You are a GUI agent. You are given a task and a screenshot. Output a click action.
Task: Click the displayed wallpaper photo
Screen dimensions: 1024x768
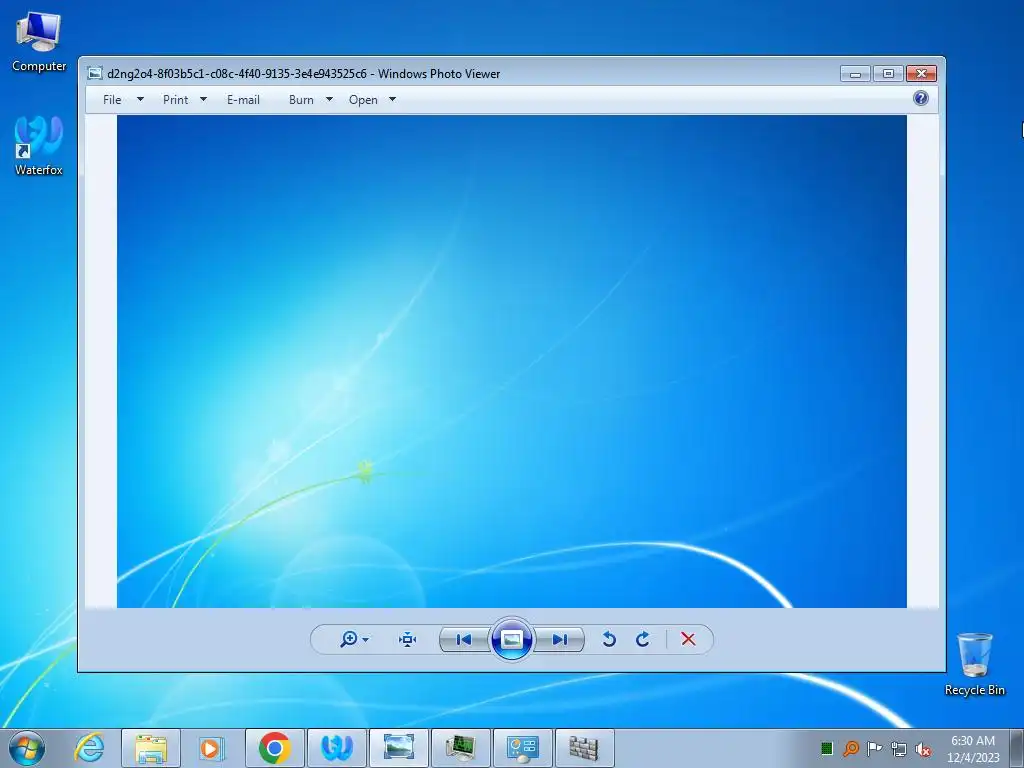(511, 361)
